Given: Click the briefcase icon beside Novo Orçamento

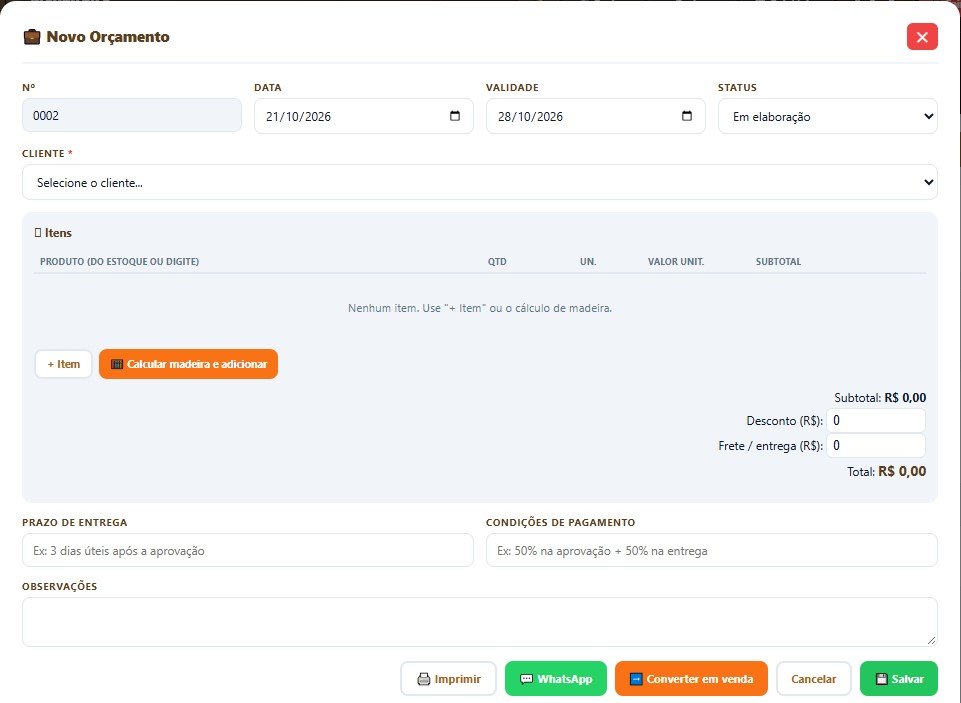Looking at the screenshot, I should (32, 37).
